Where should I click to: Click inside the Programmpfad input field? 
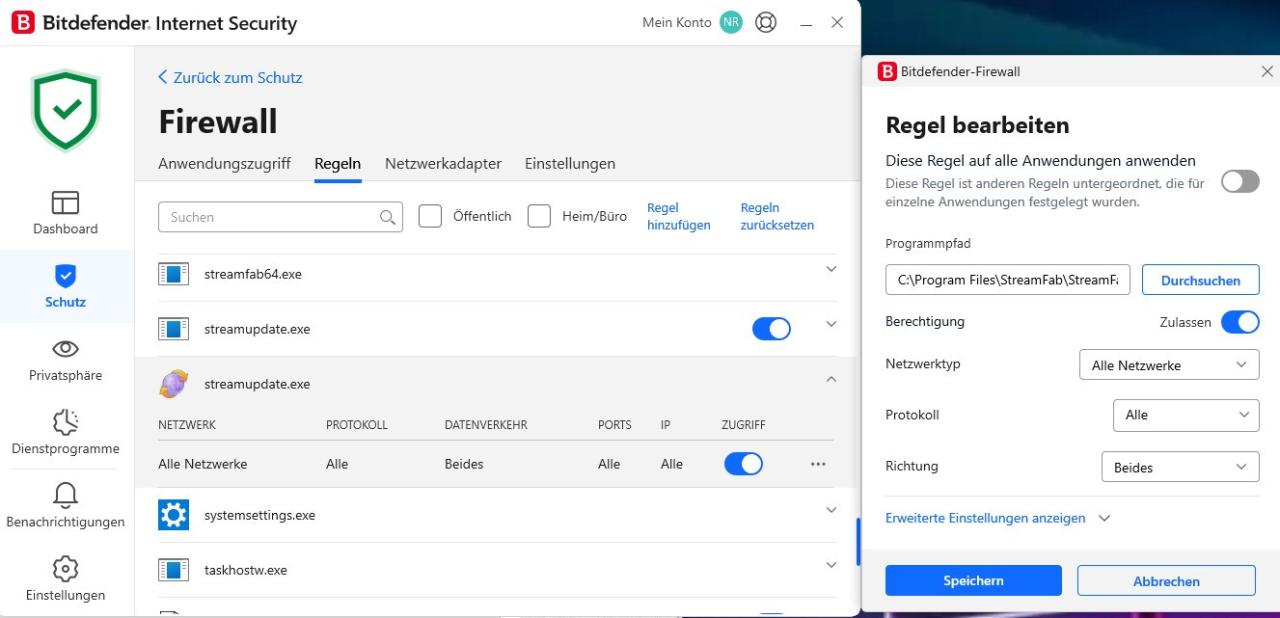point(1006,280)
